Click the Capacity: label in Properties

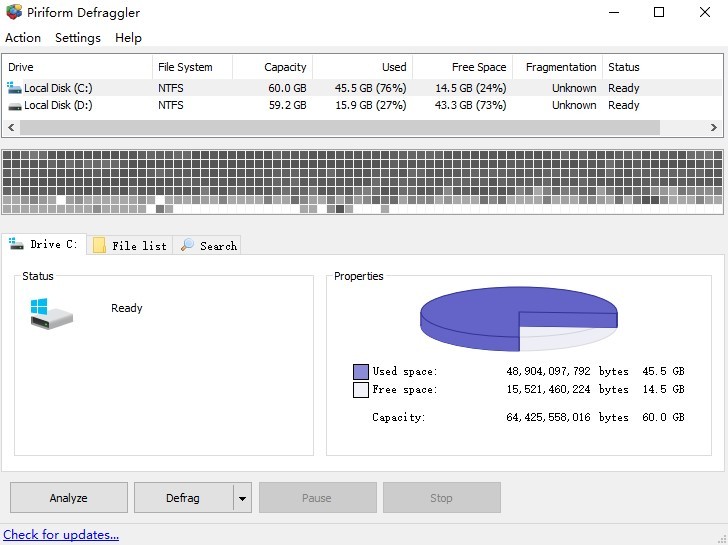398,417
